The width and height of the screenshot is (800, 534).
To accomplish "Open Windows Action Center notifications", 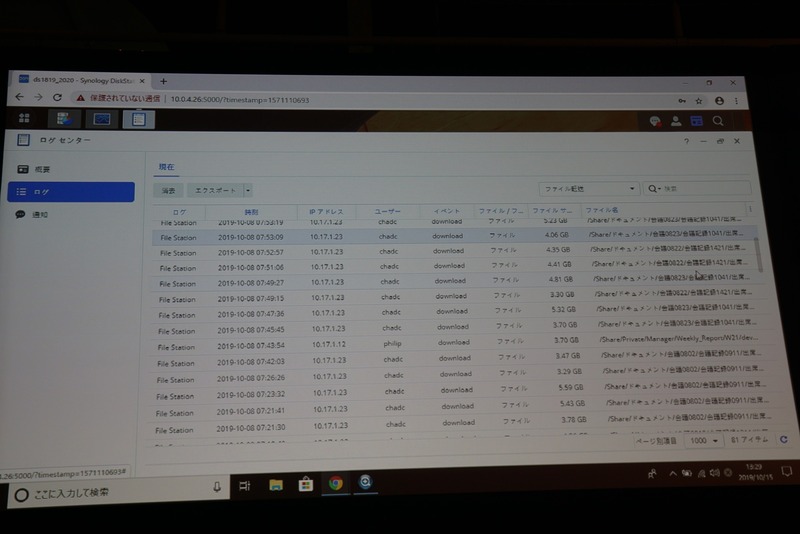I will (x=787, y=471).
